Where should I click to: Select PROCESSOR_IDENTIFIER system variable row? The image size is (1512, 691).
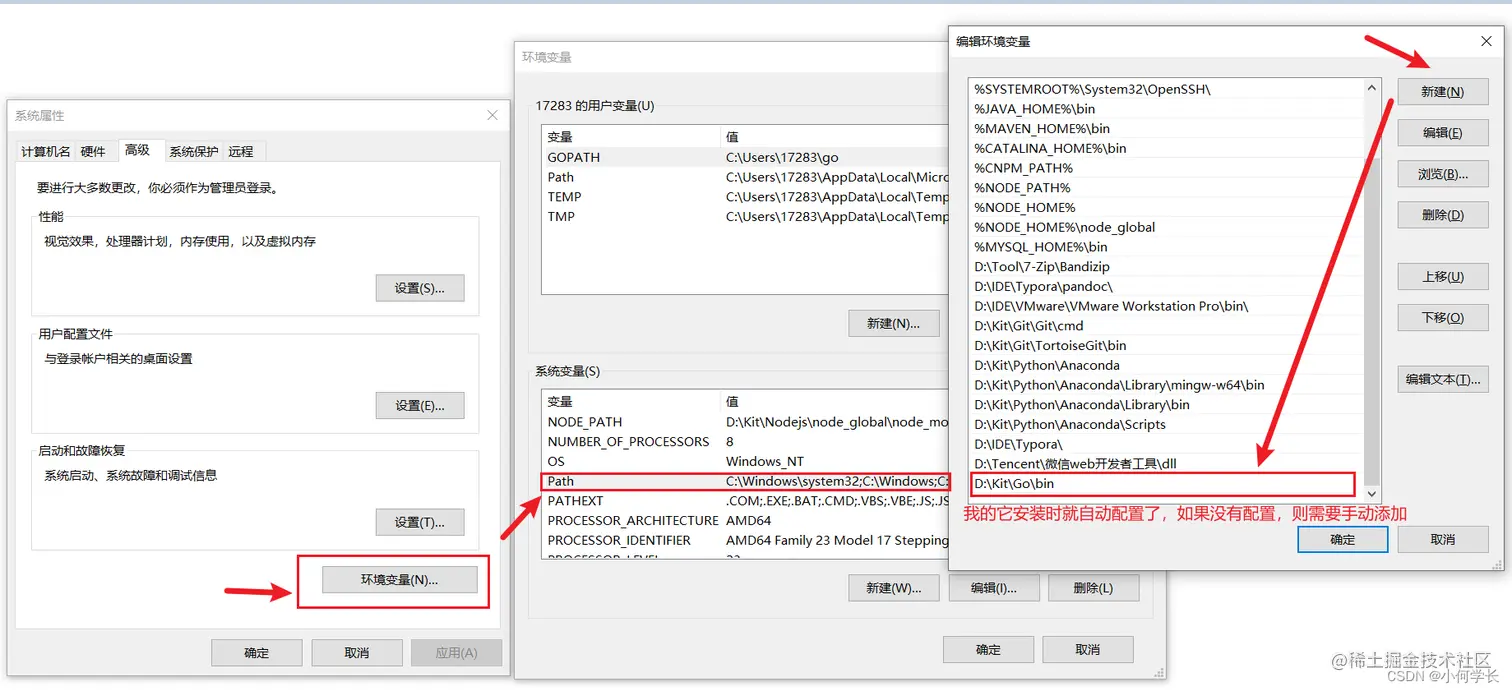(745, 540)
